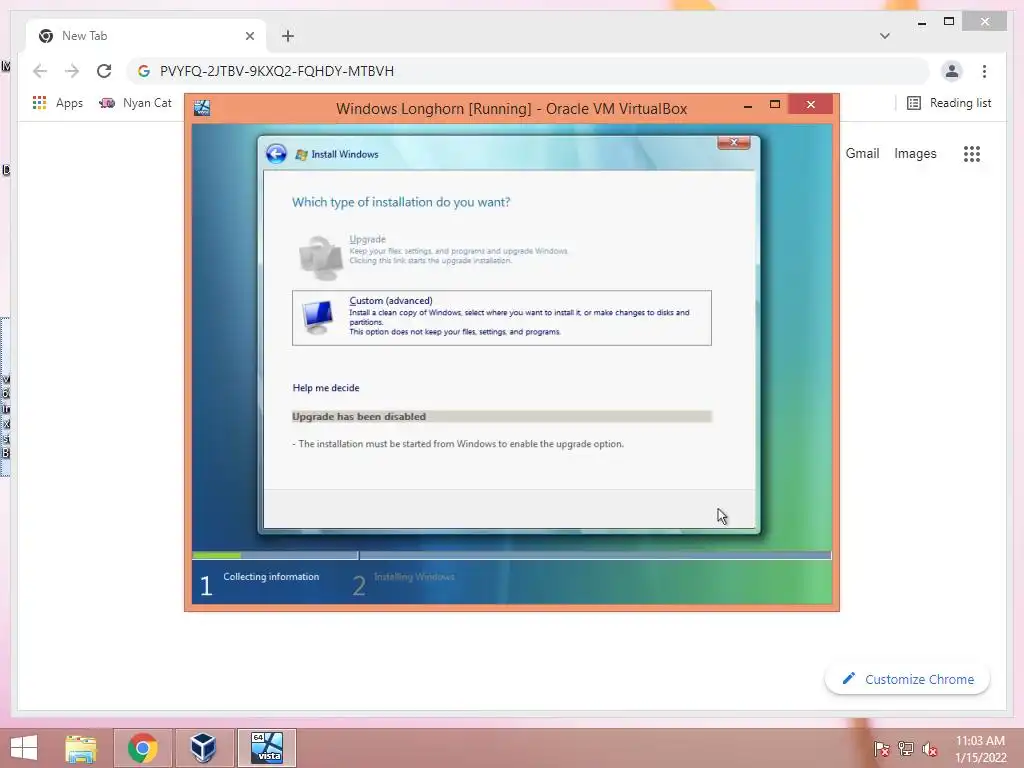Select the New Tab tab

pyautogui.click(x=146, y=36)
